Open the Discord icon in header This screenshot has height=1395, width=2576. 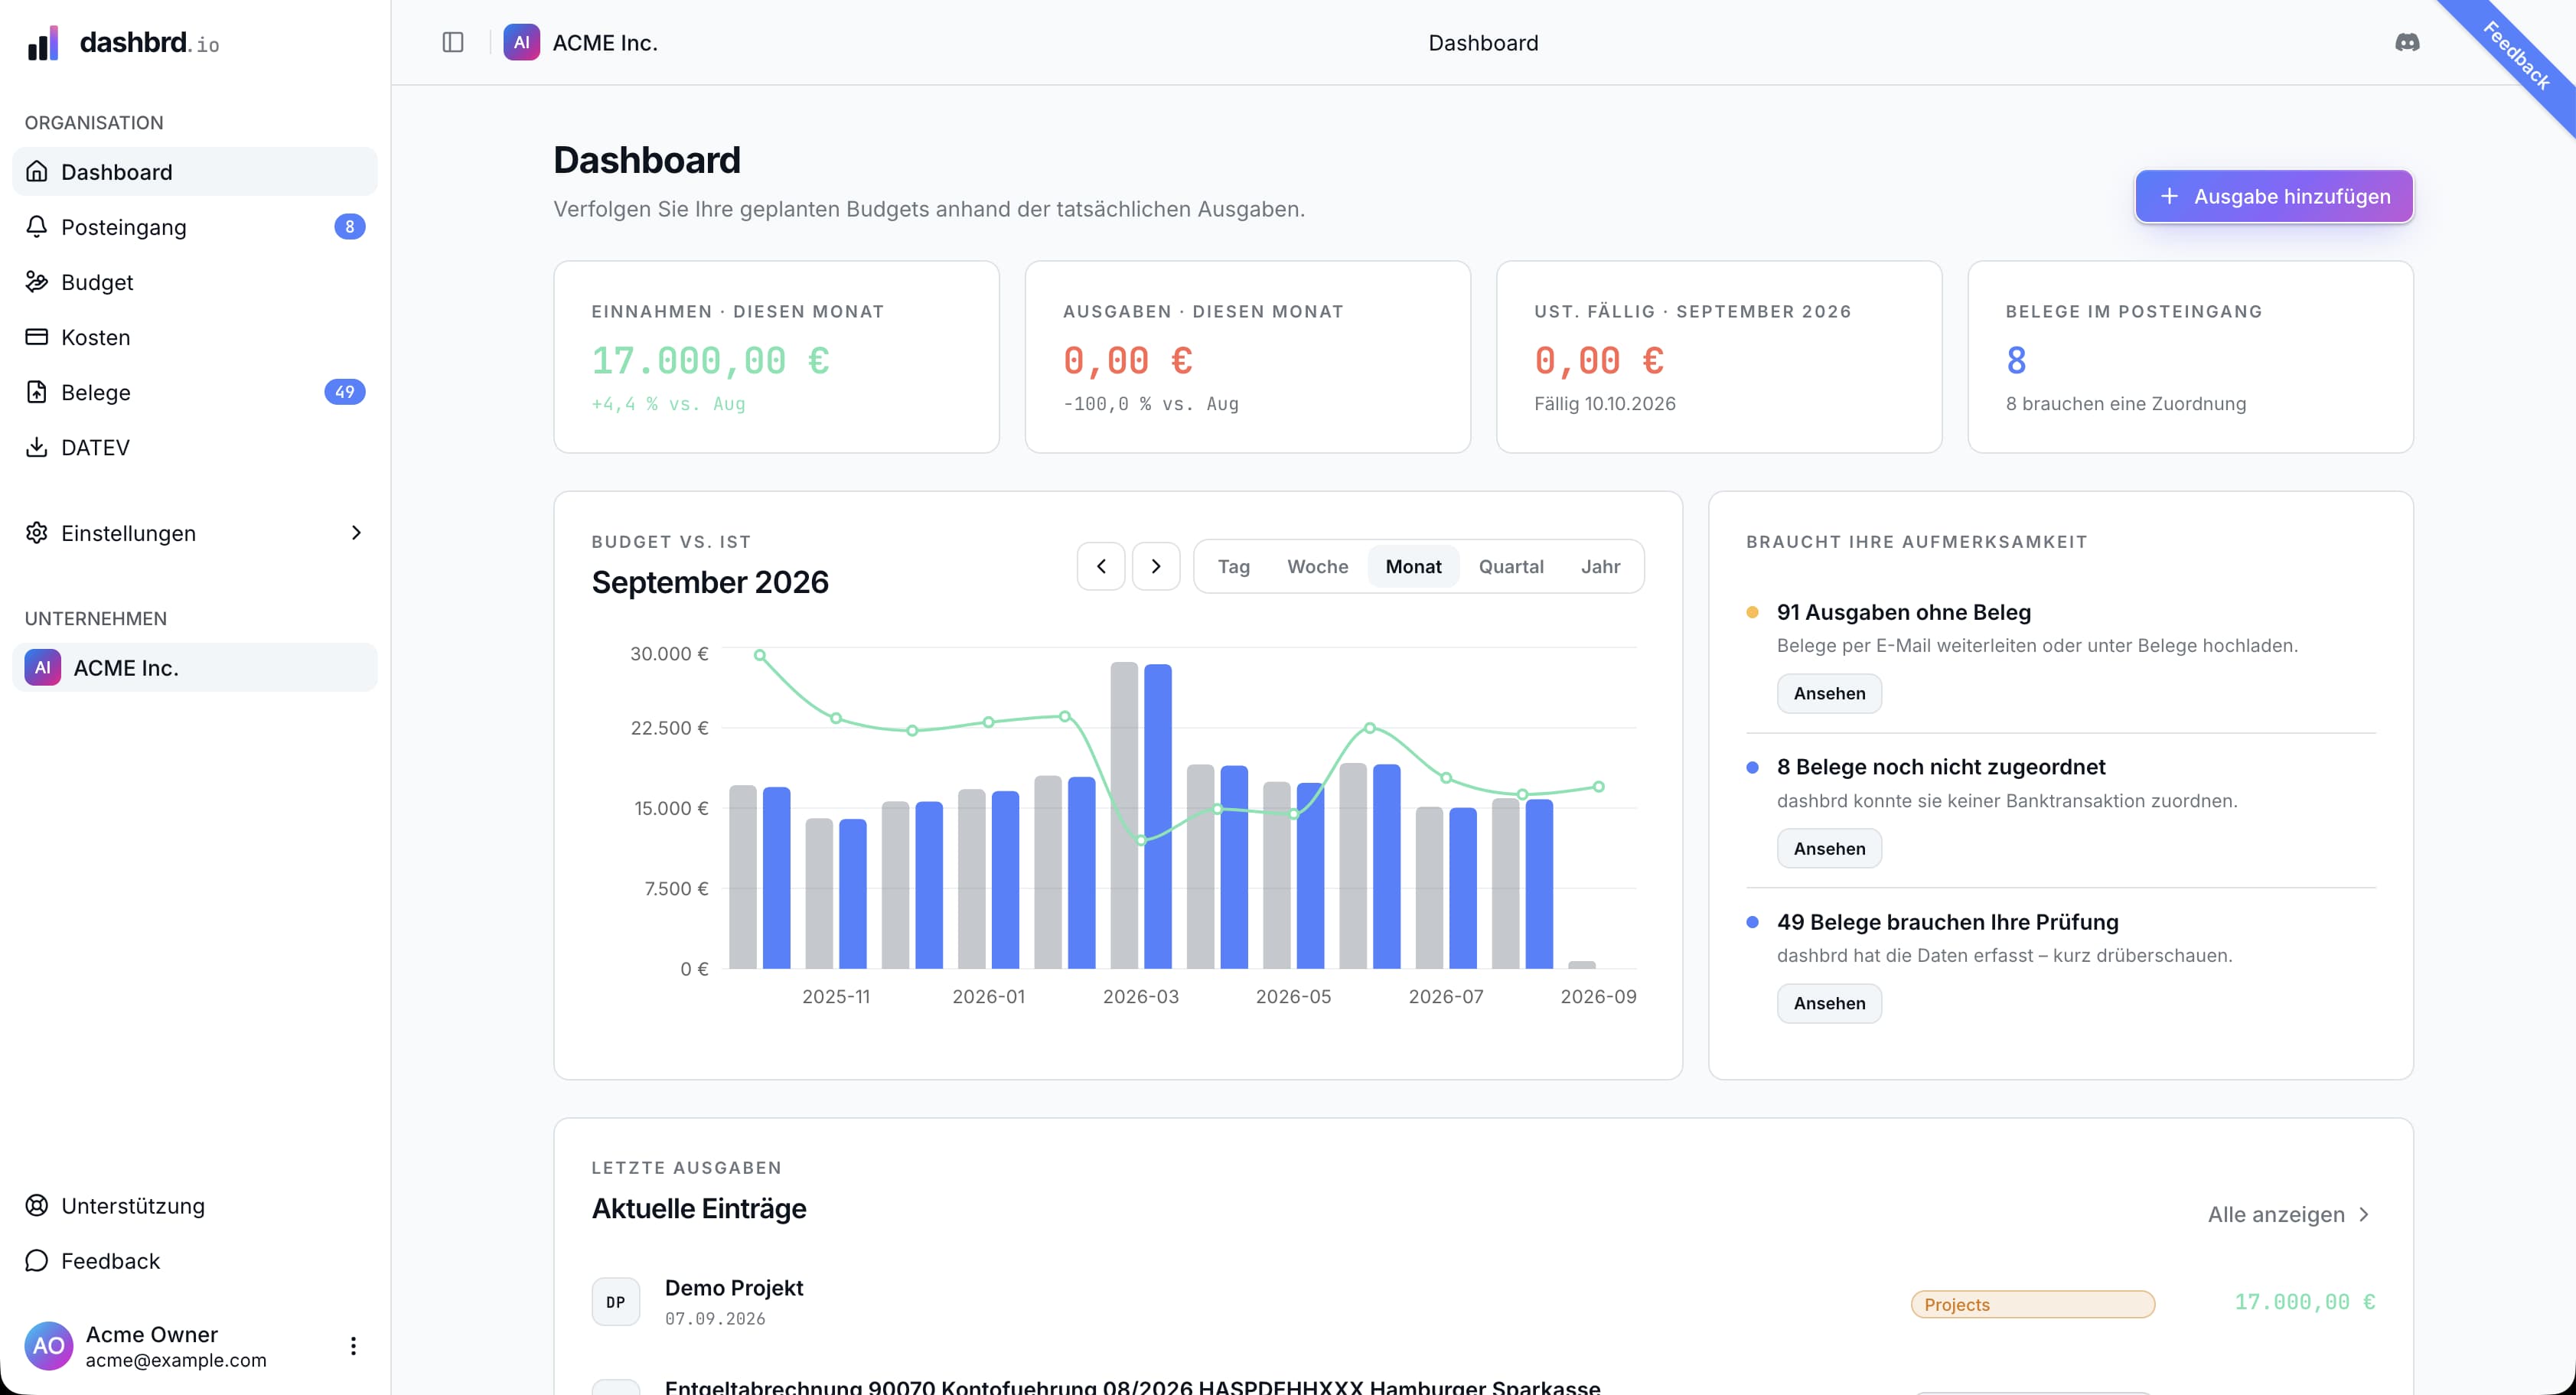(2407, 42)
